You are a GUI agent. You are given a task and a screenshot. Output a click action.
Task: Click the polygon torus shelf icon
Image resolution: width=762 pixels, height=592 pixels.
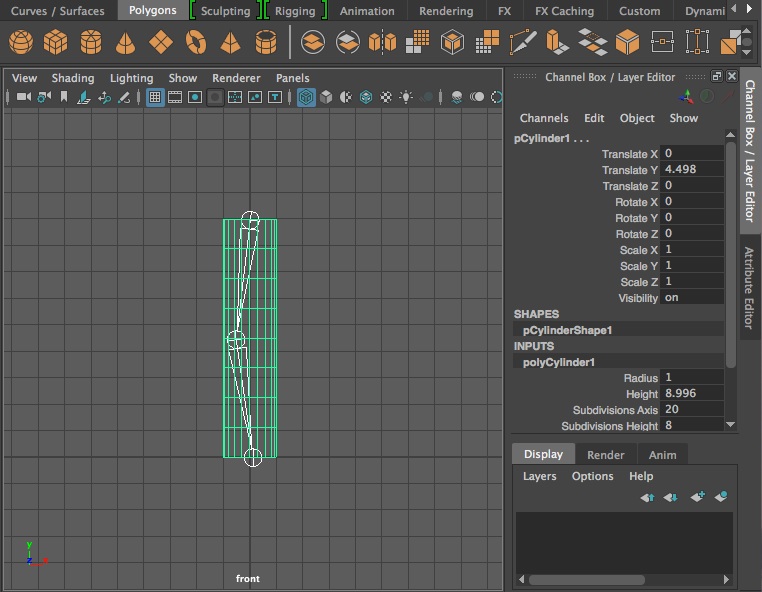(196, 43)
